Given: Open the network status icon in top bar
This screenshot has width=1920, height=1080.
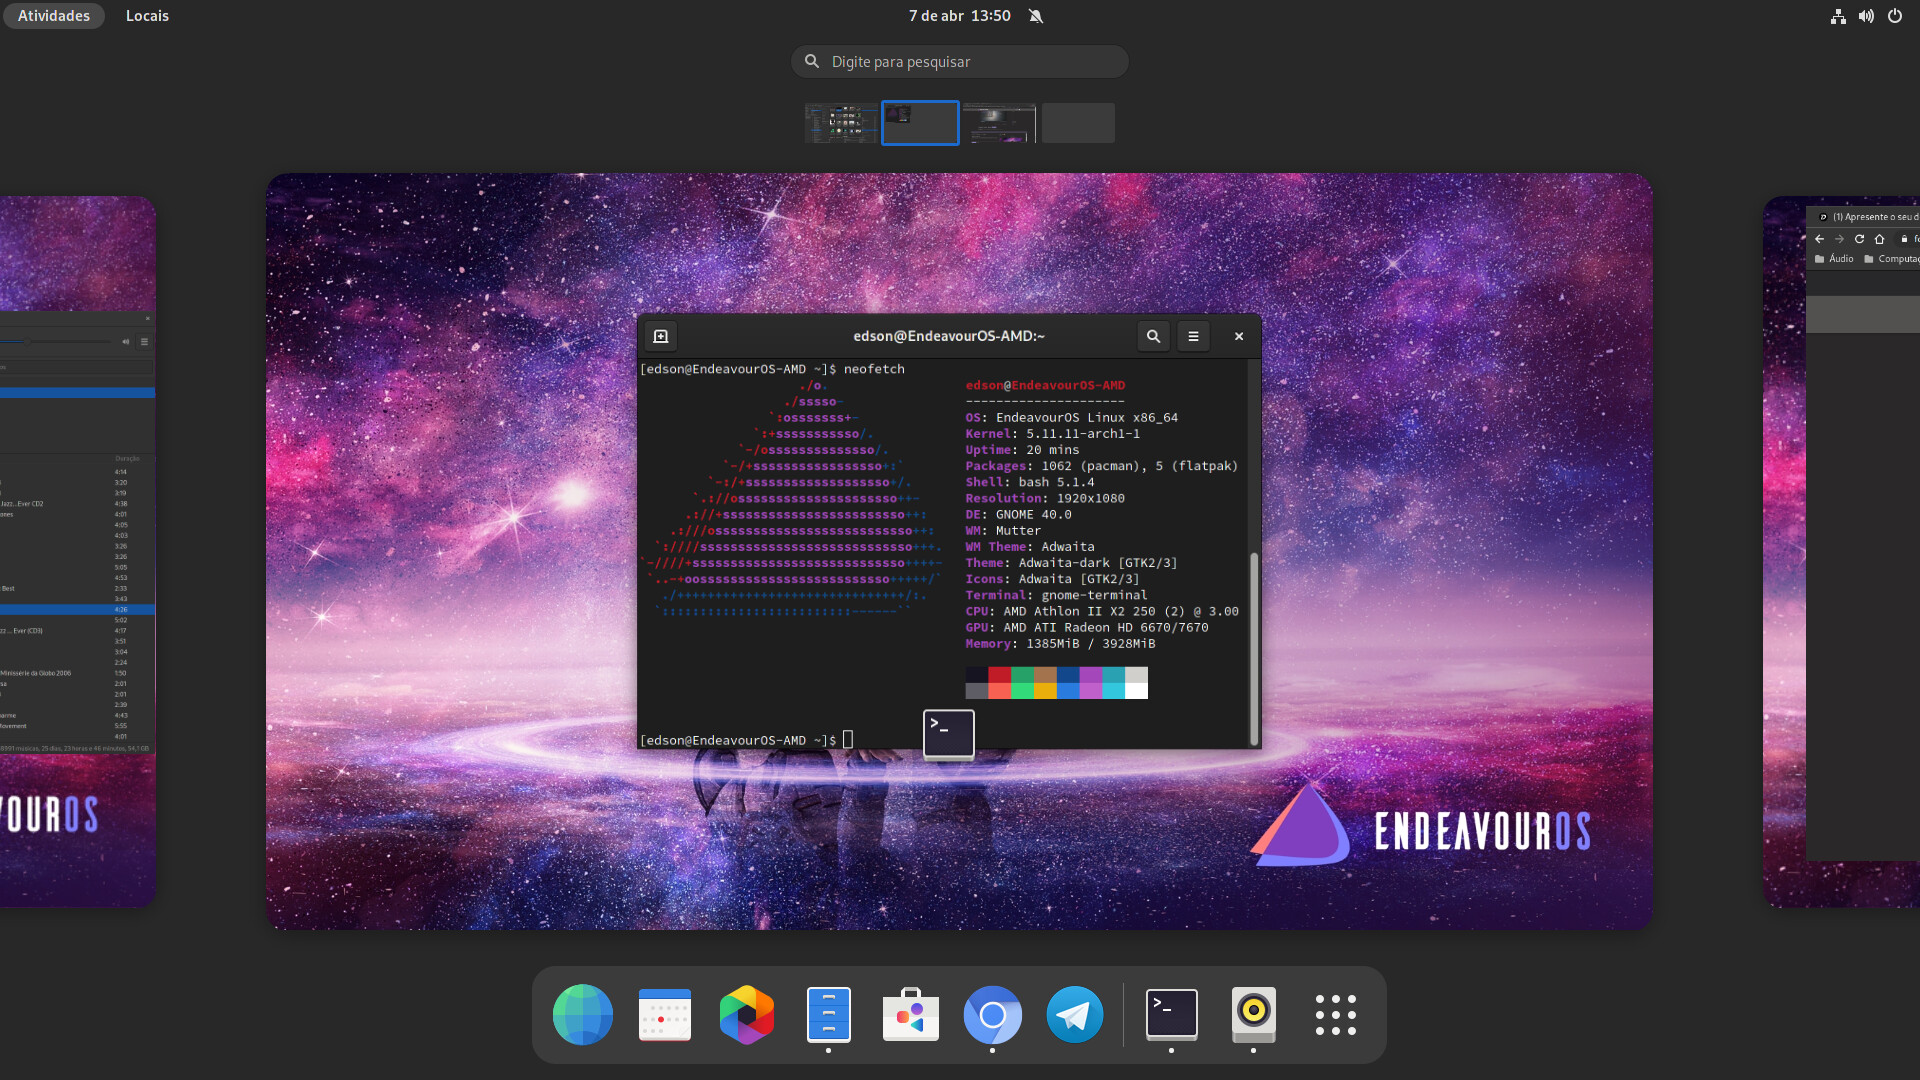Looking at the screenshot, I should [x=1838, y=16].
